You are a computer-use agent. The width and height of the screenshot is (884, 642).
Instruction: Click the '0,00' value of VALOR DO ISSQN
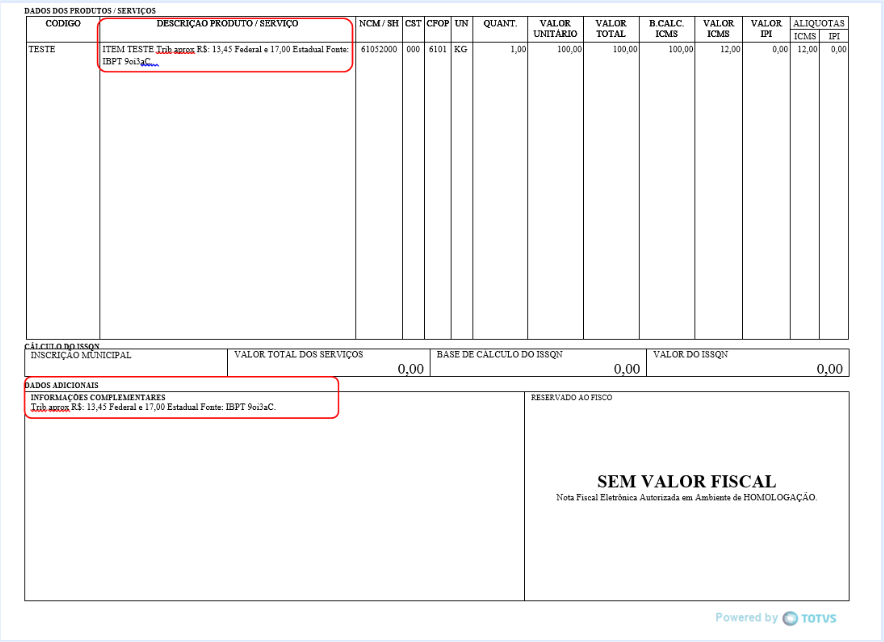(830, 369)
